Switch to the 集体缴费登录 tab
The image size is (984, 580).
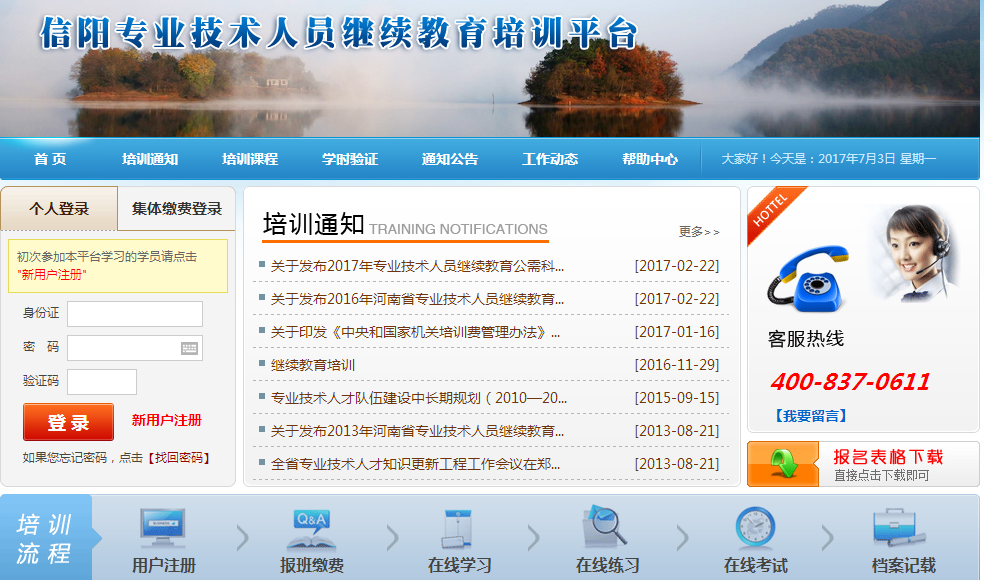177,209
